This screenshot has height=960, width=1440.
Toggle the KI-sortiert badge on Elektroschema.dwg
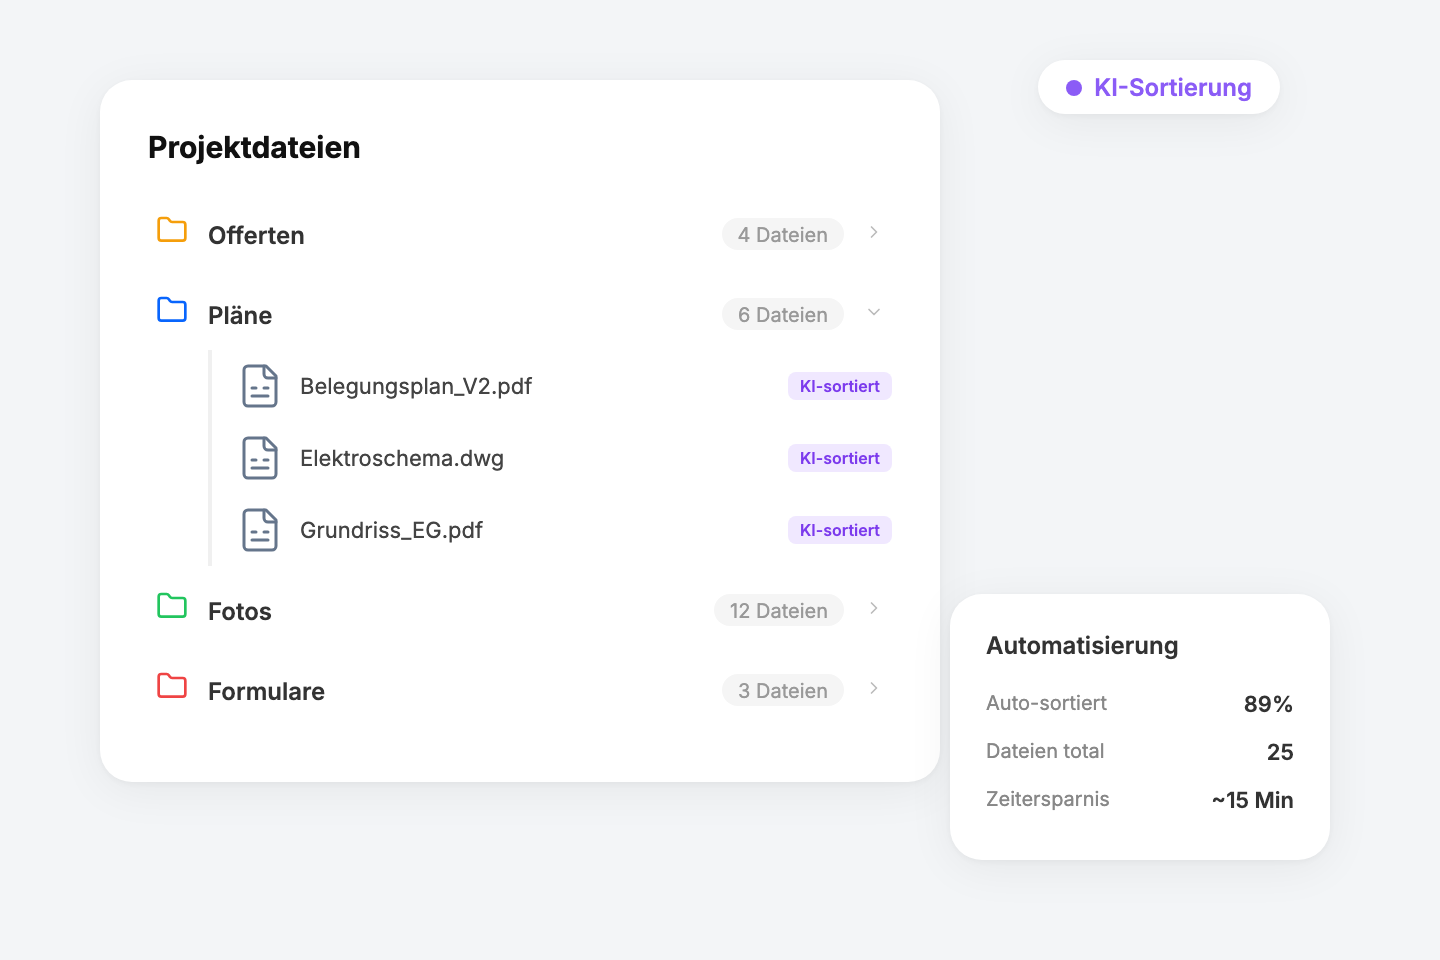coord(839,458)
